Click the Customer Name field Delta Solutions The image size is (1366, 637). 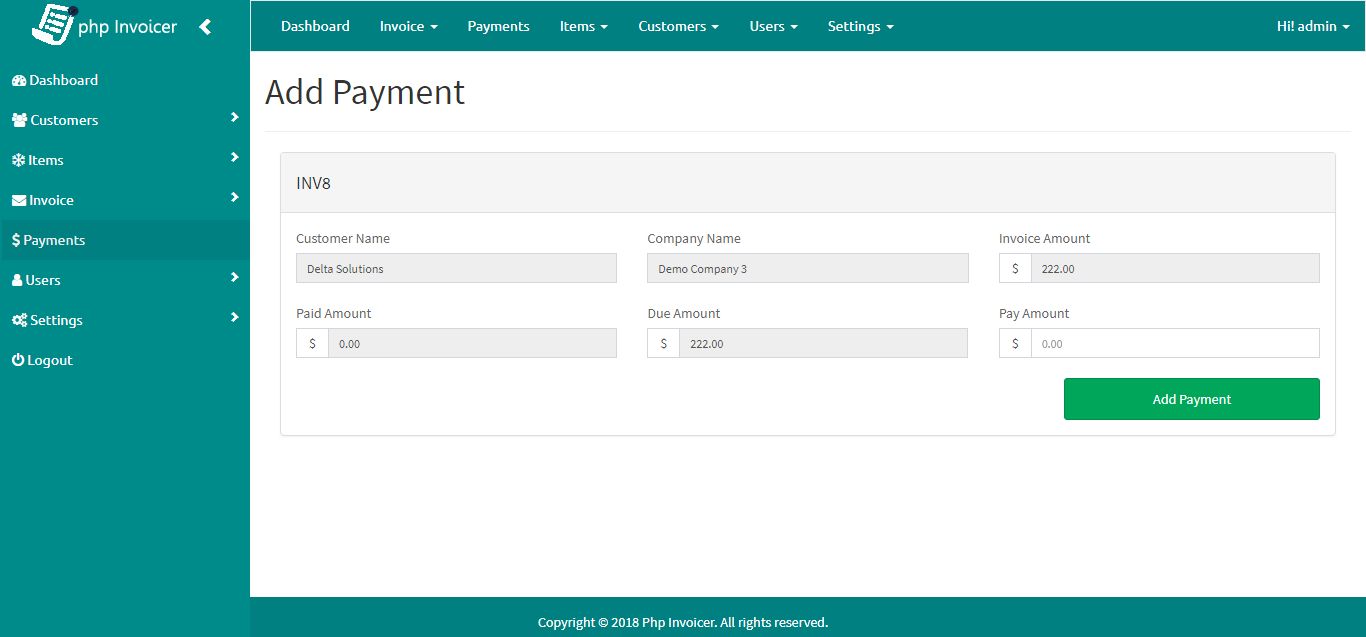[456, 268]
